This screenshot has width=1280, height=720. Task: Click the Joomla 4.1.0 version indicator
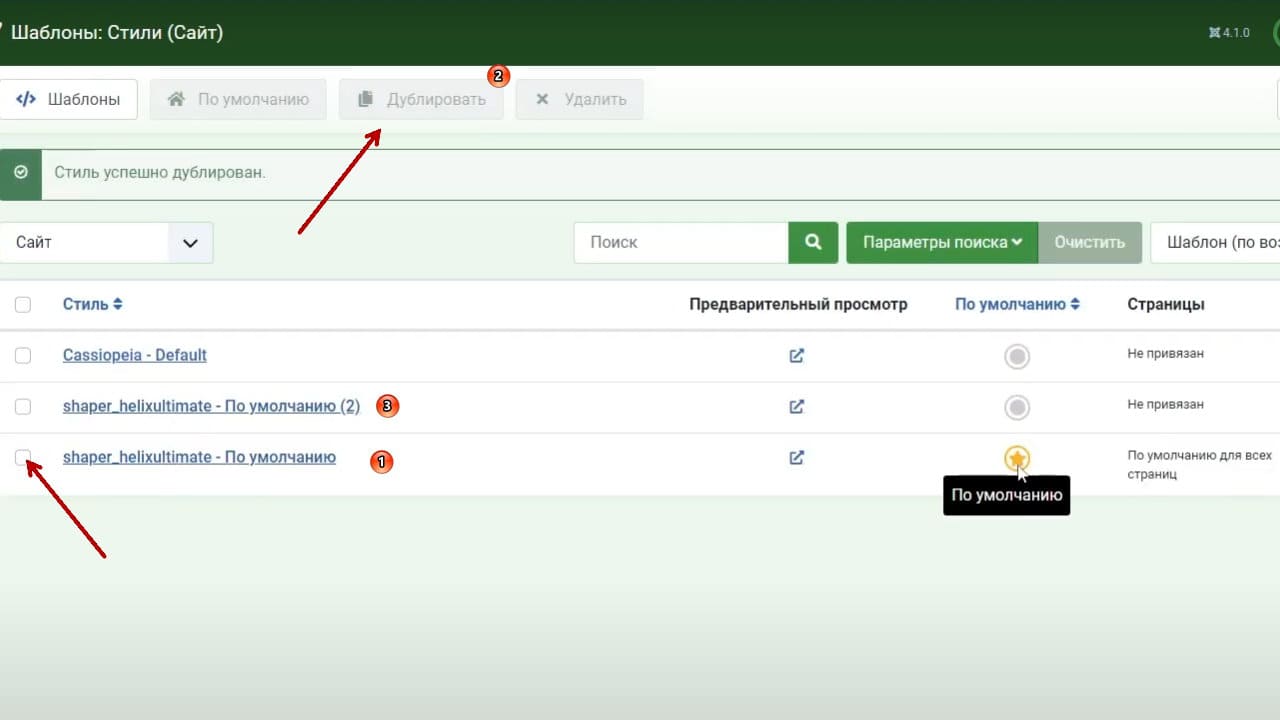(x=1229, y=33)
